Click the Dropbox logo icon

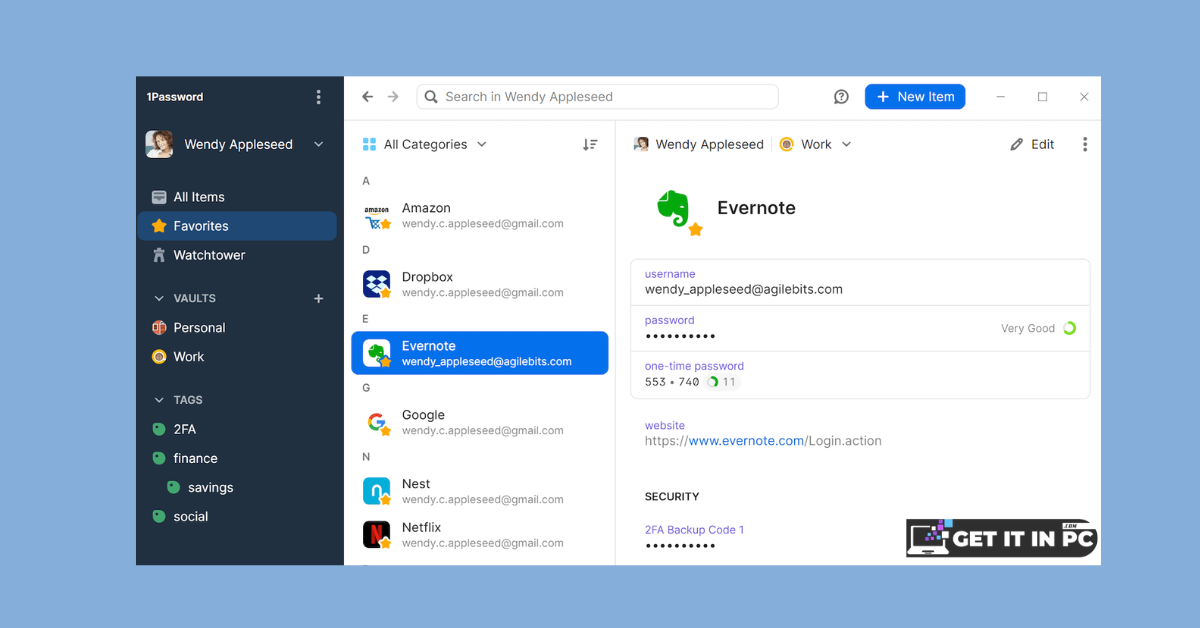pos(377,284)
